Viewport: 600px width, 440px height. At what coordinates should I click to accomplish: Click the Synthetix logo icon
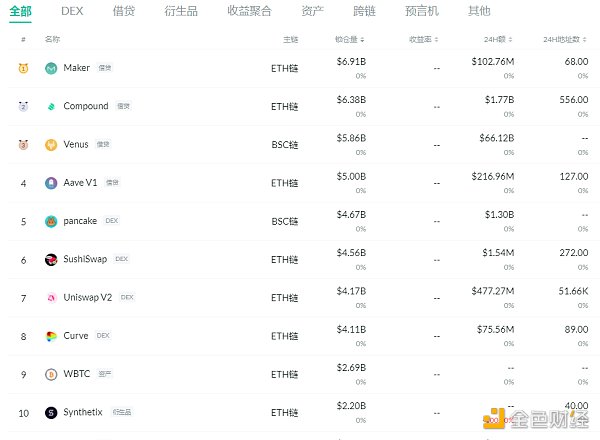coord(51,412)
